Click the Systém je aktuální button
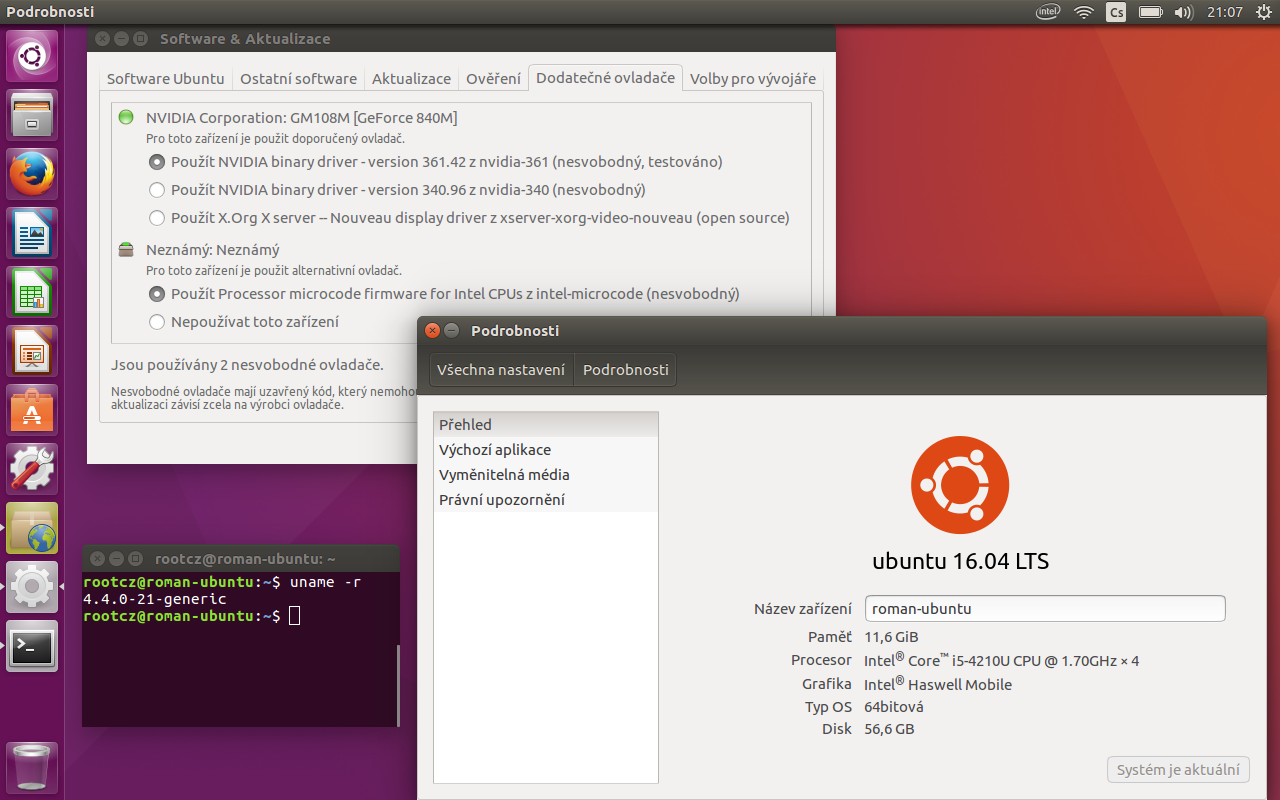 click(x=1178, y=770)
